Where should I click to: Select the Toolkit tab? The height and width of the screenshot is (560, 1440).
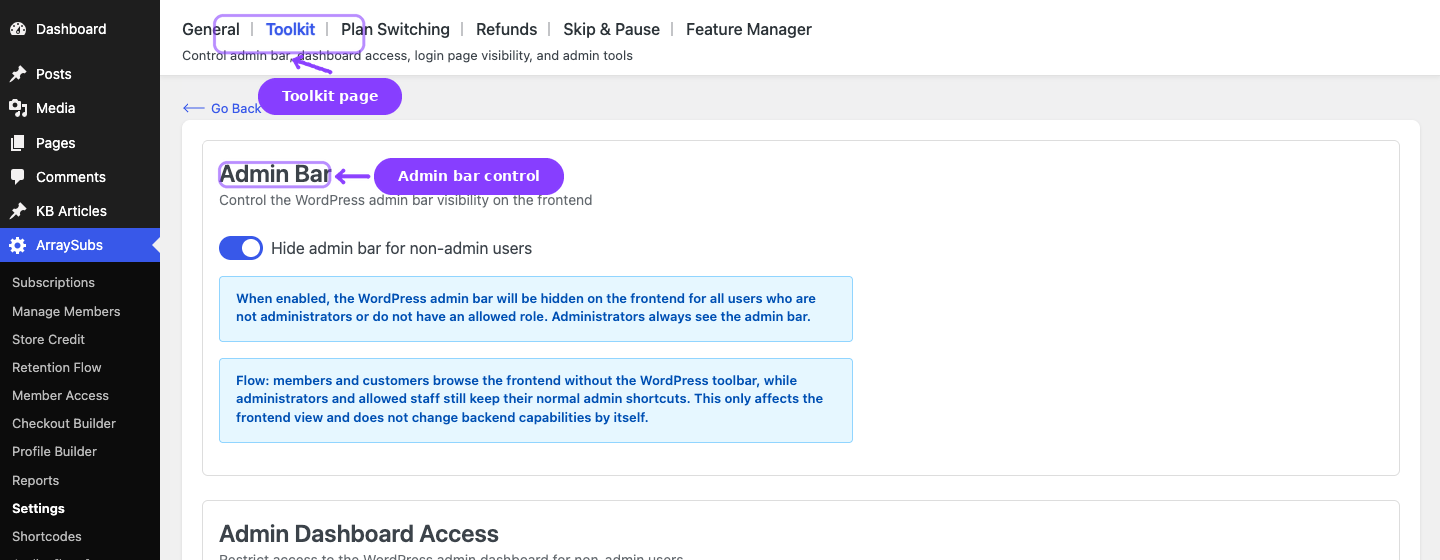[290, 29]
